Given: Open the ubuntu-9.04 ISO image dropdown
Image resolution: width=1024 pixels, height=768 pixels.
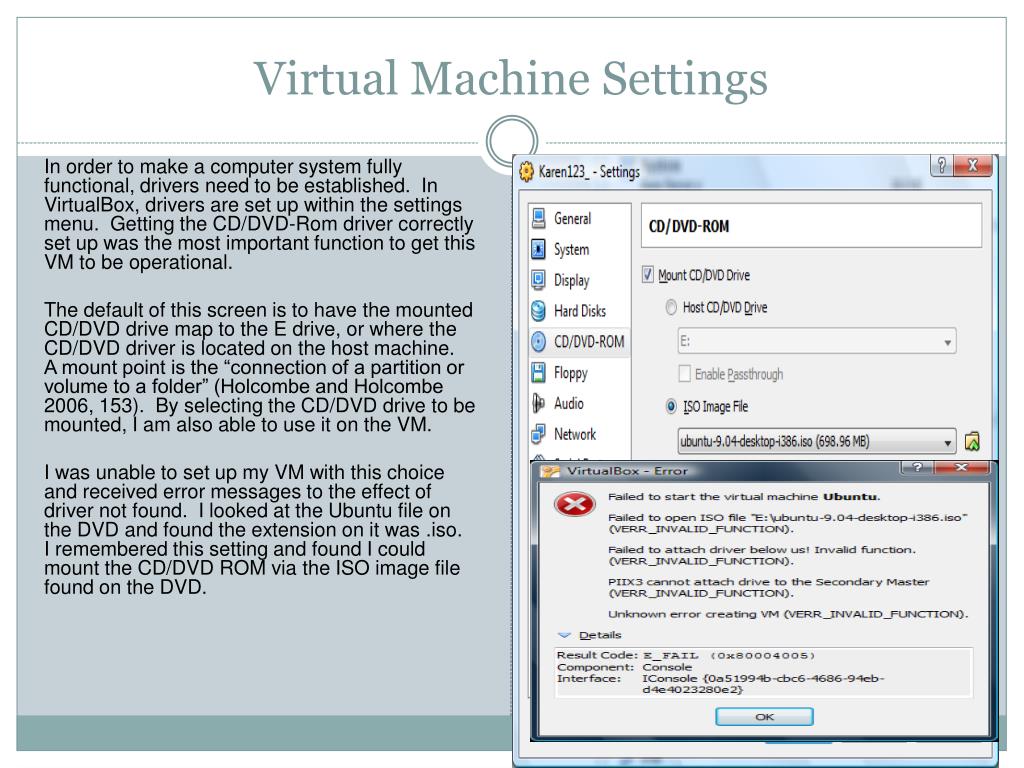Looking at the screenshot, I should pyautogui.click(x=817, y=441).
